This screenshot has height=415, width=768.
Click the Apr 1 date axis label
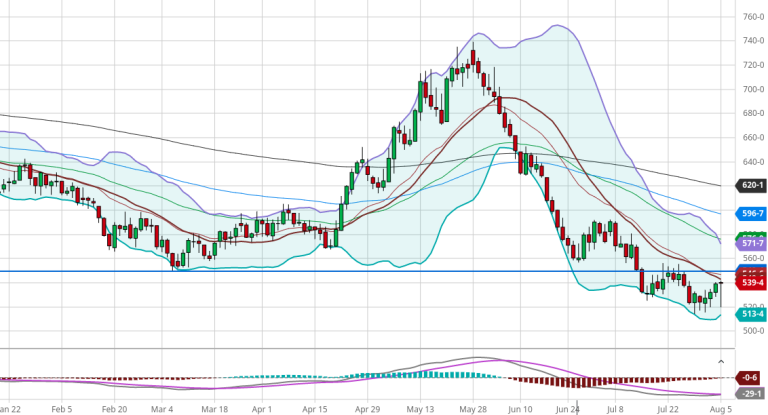[262, 409]
